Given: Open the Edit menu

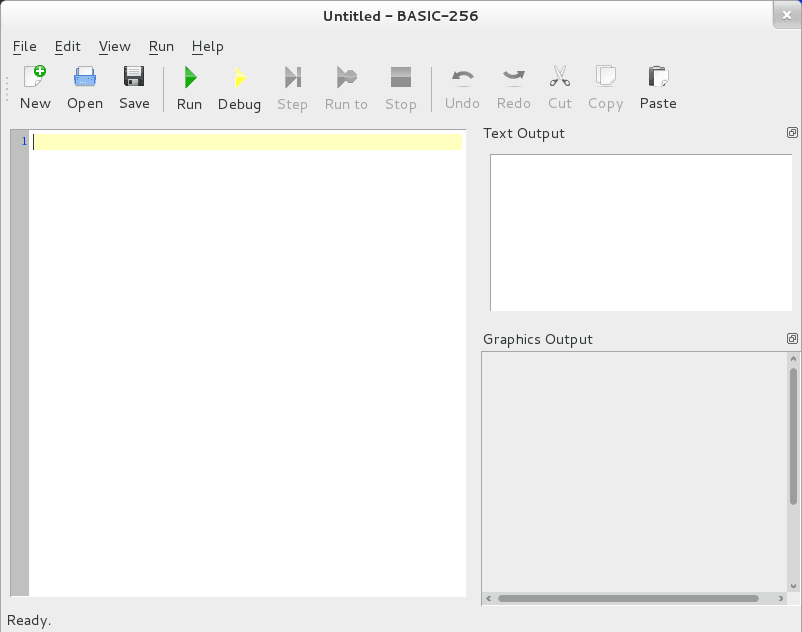Looking at the screenshot, I should (x=68, y=47).
